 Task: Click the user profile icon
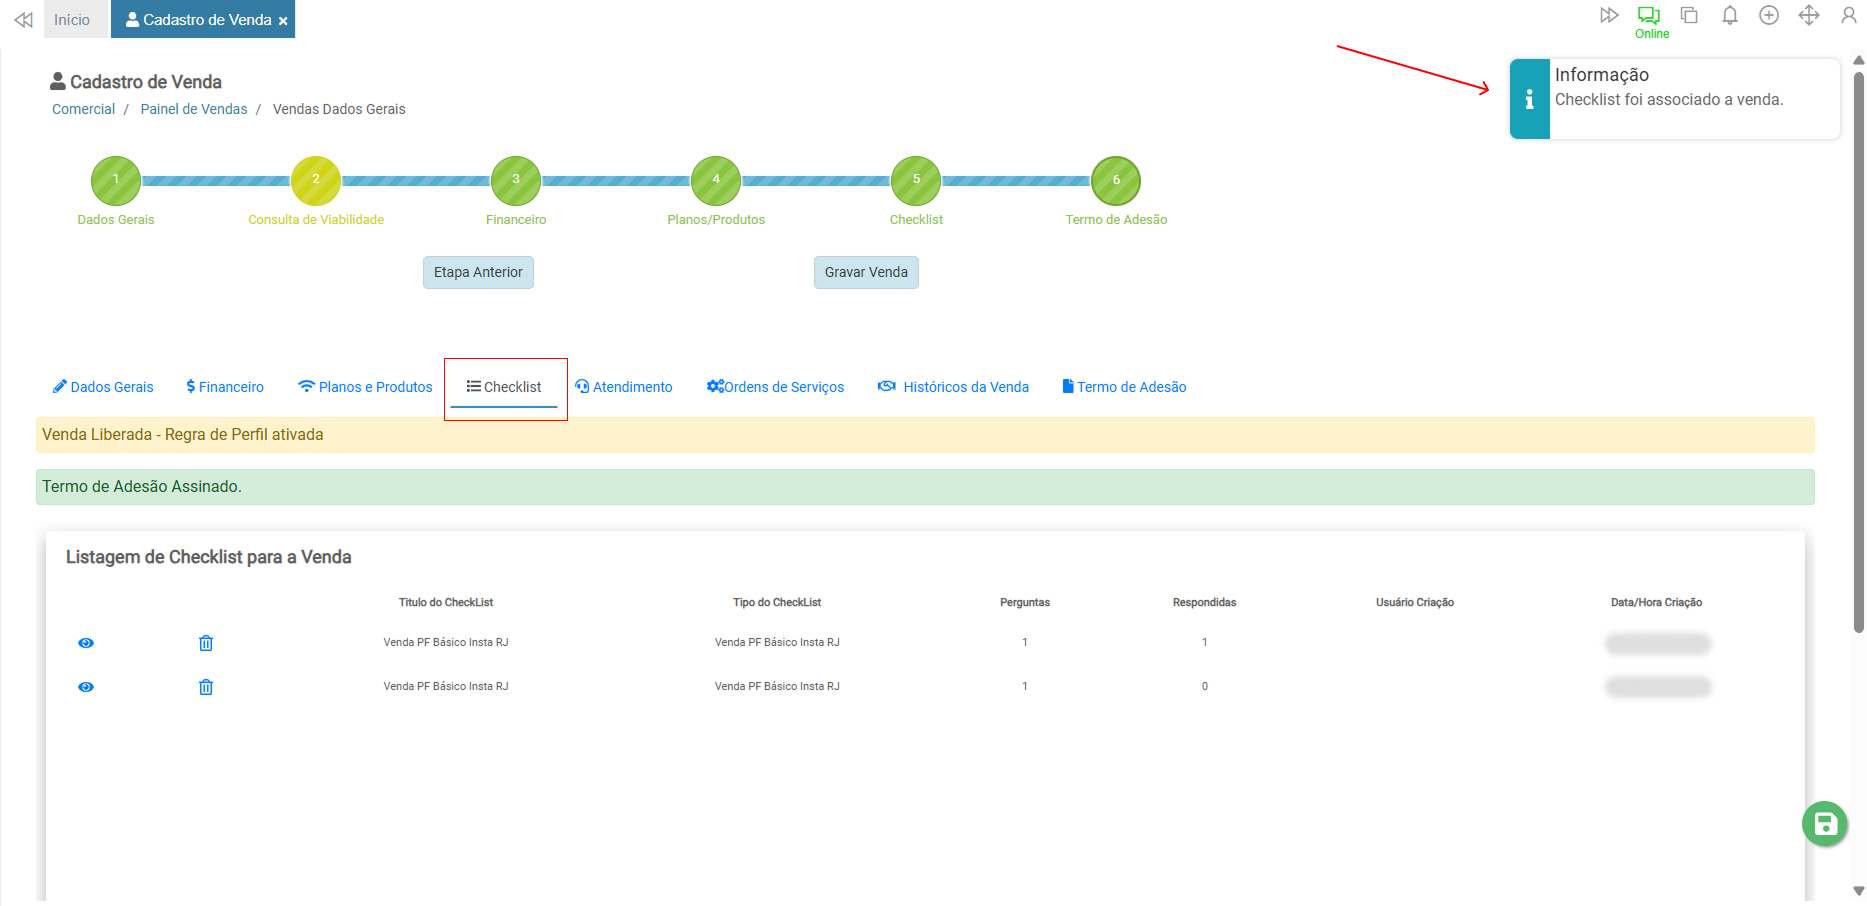click(x=1849, y=15)
